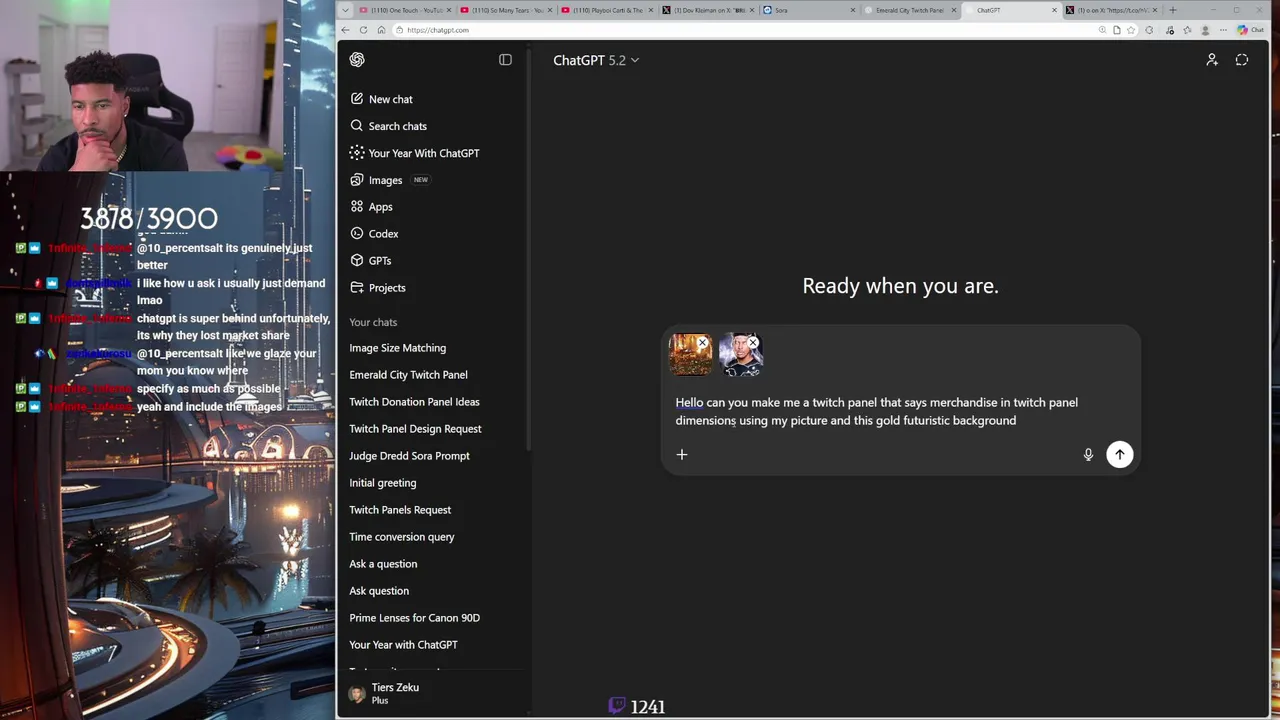This screenshot has height=720, width=1280.
Task: Click the browser back arrow
Action: pyautogui.click(x=347, y=30)
